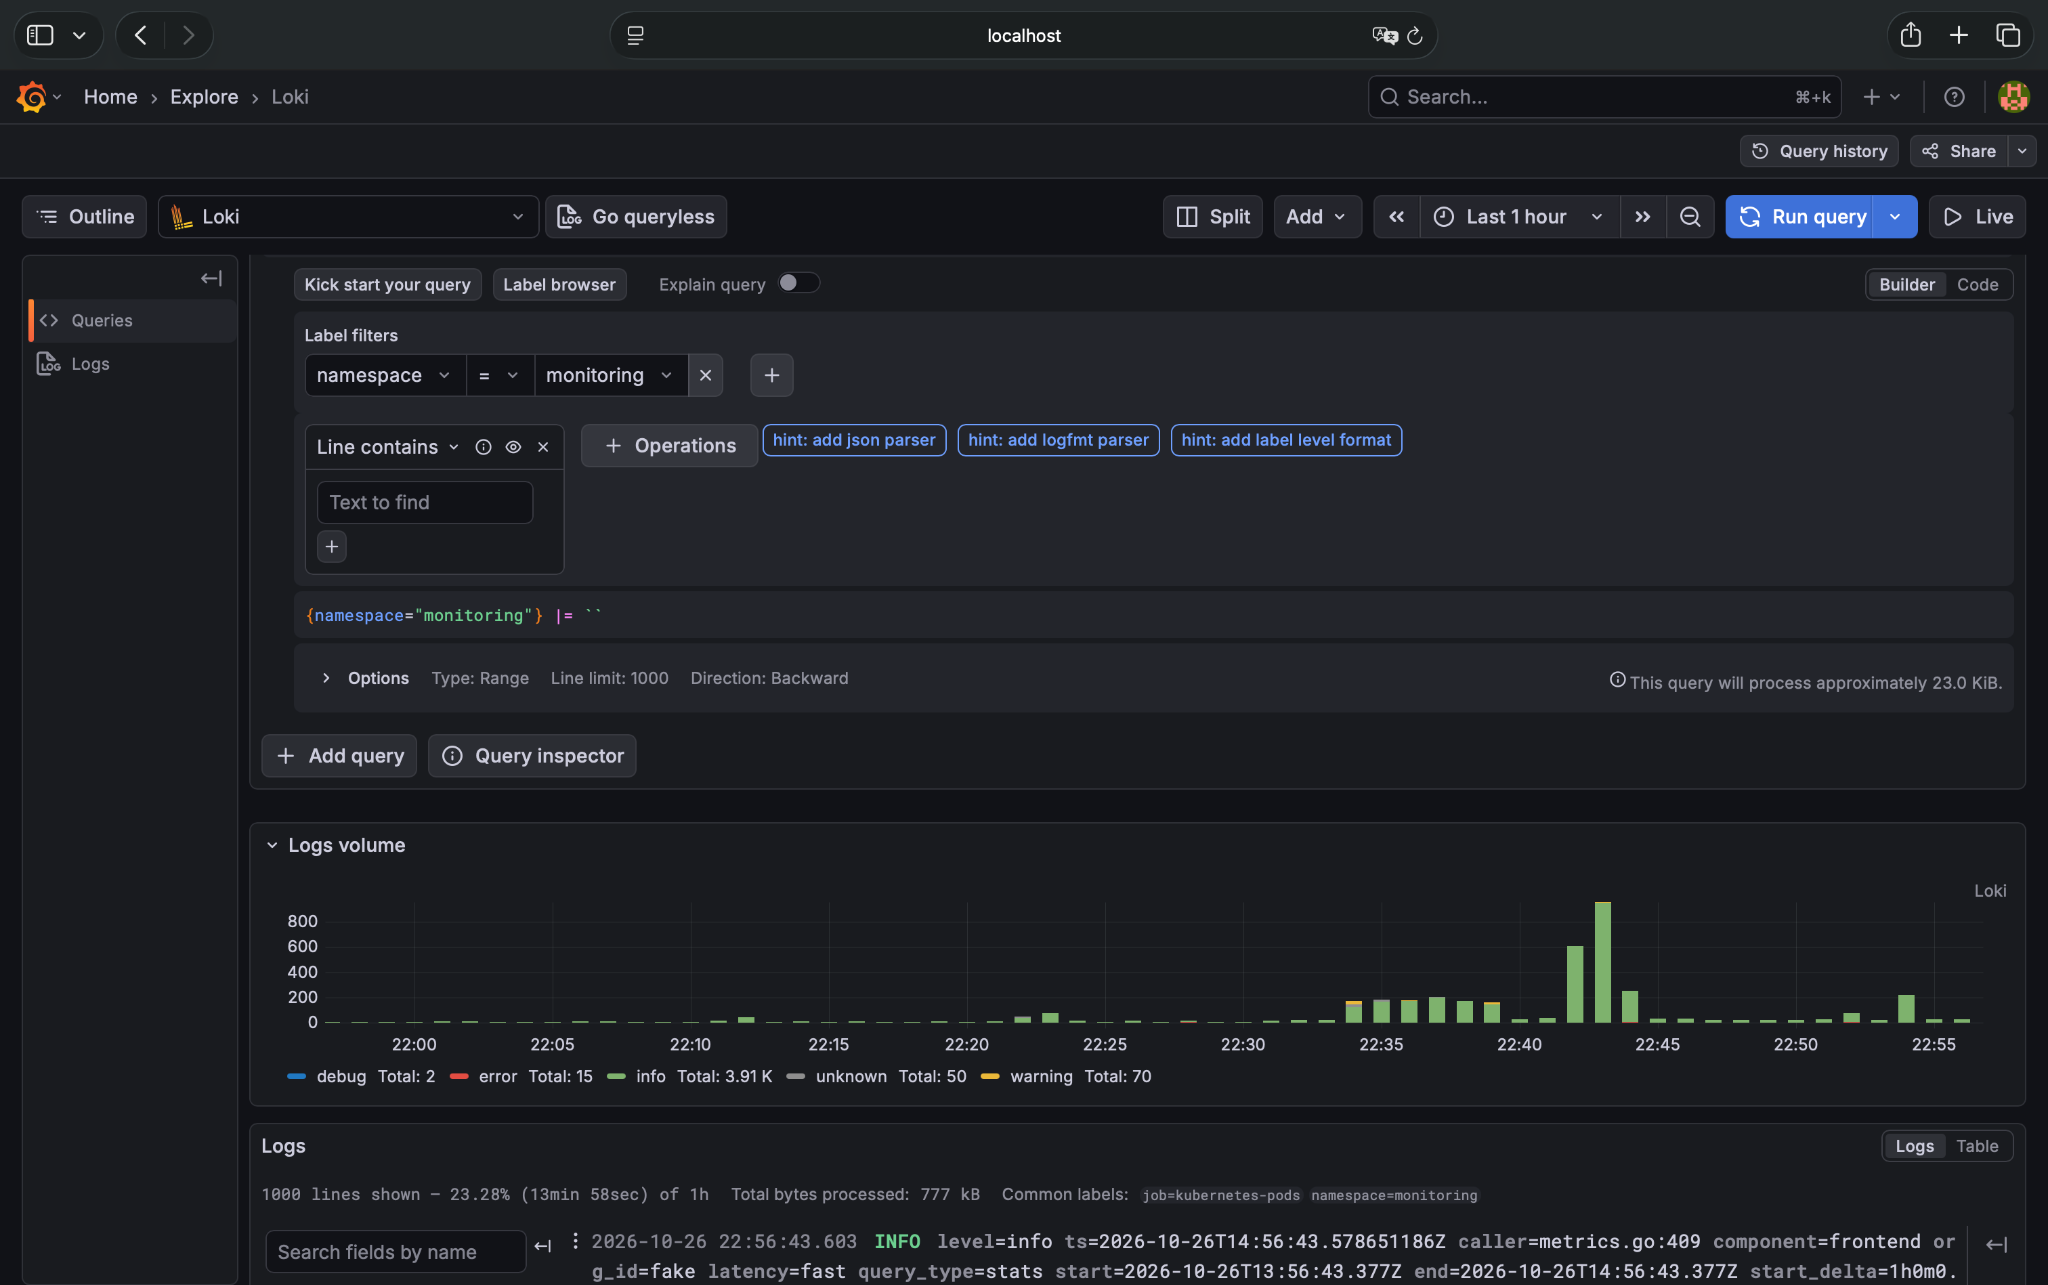2048x1285 pixels.
Task: Collapse the sidebar with the arrow icon
Action: tap(211, 278)
